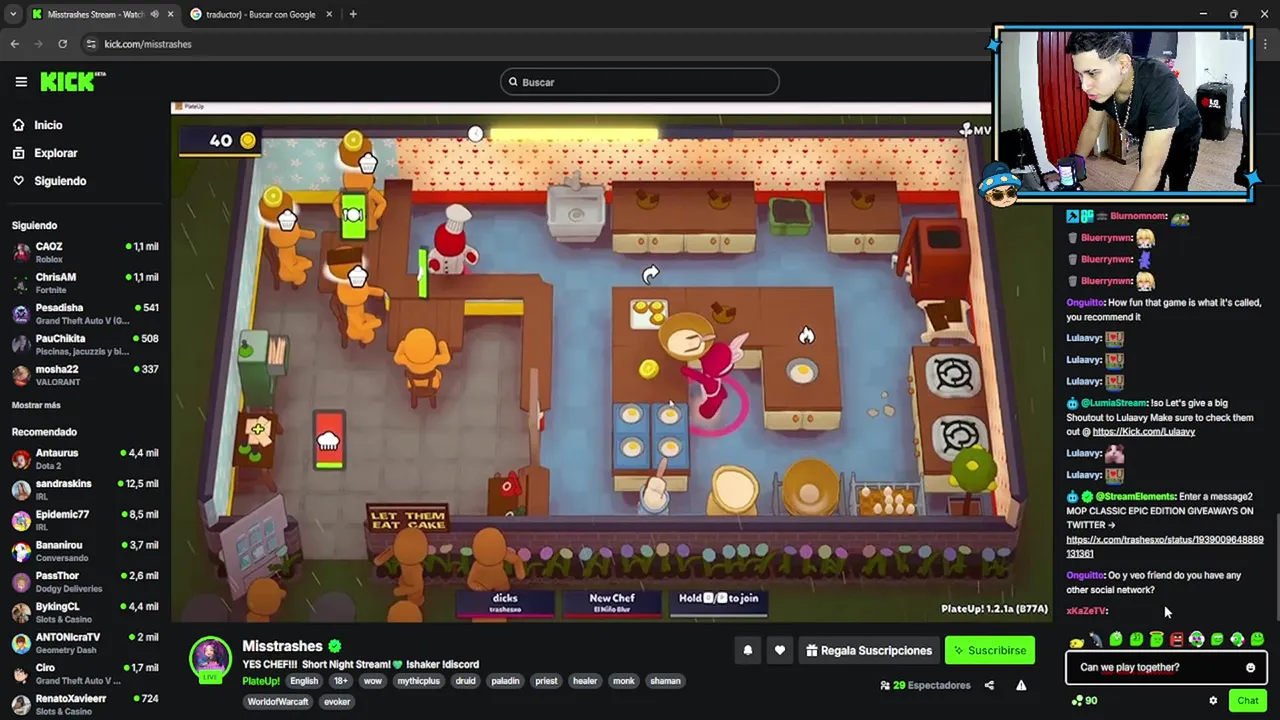
Task: Open a new browser tab
Action: pos(353,14)
